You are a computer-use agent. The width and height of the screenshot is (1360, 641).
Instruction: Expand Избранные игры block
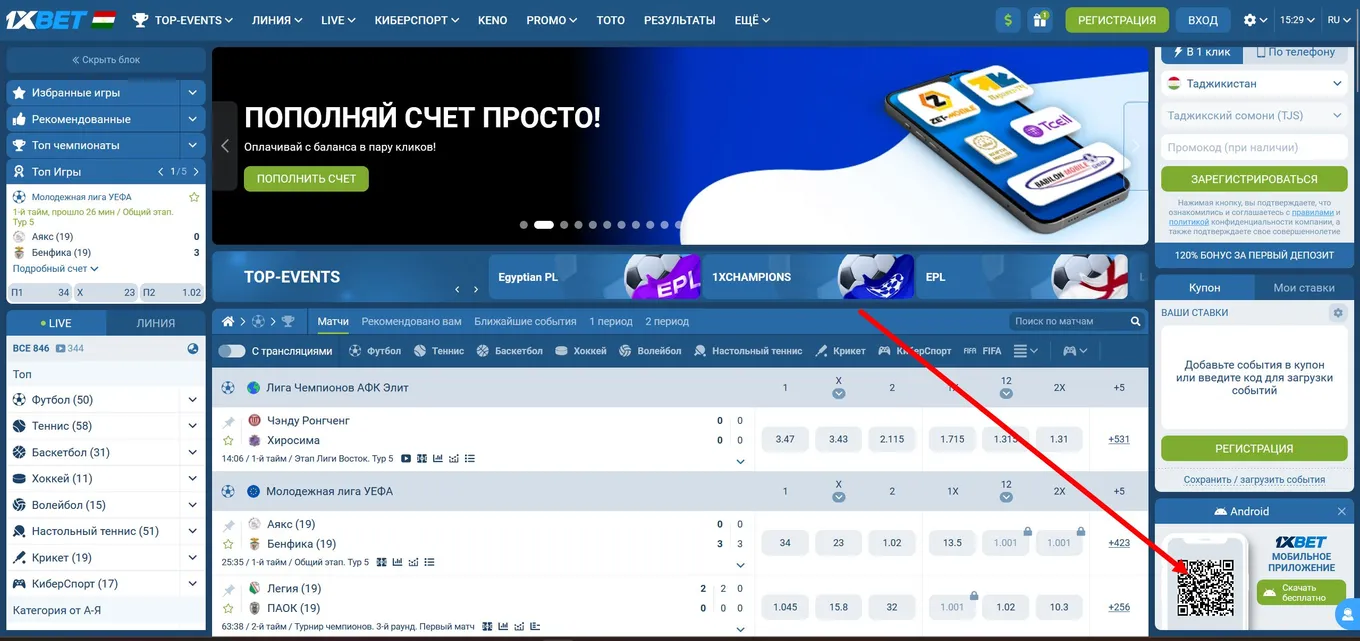coord(193,92)
